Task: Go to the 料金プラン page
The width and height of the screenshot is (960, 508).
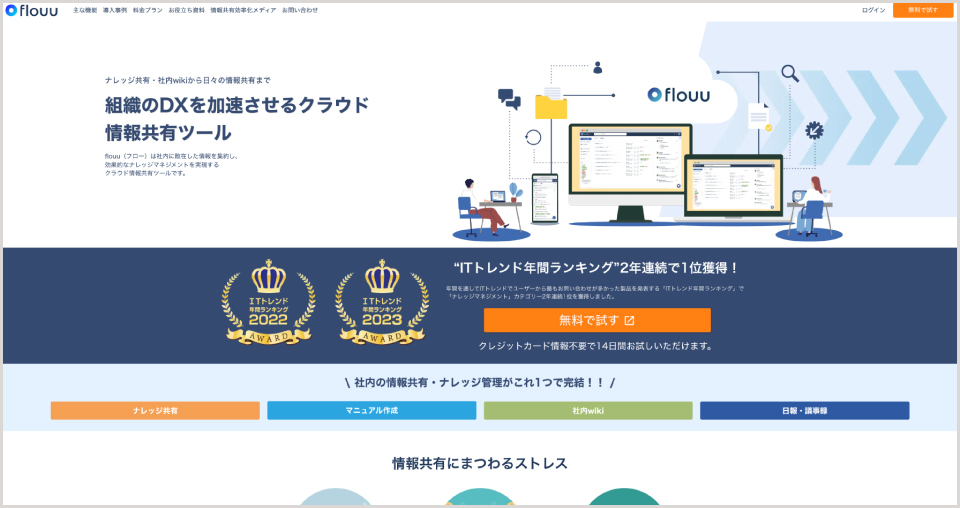Action: [x=148, y=10]
